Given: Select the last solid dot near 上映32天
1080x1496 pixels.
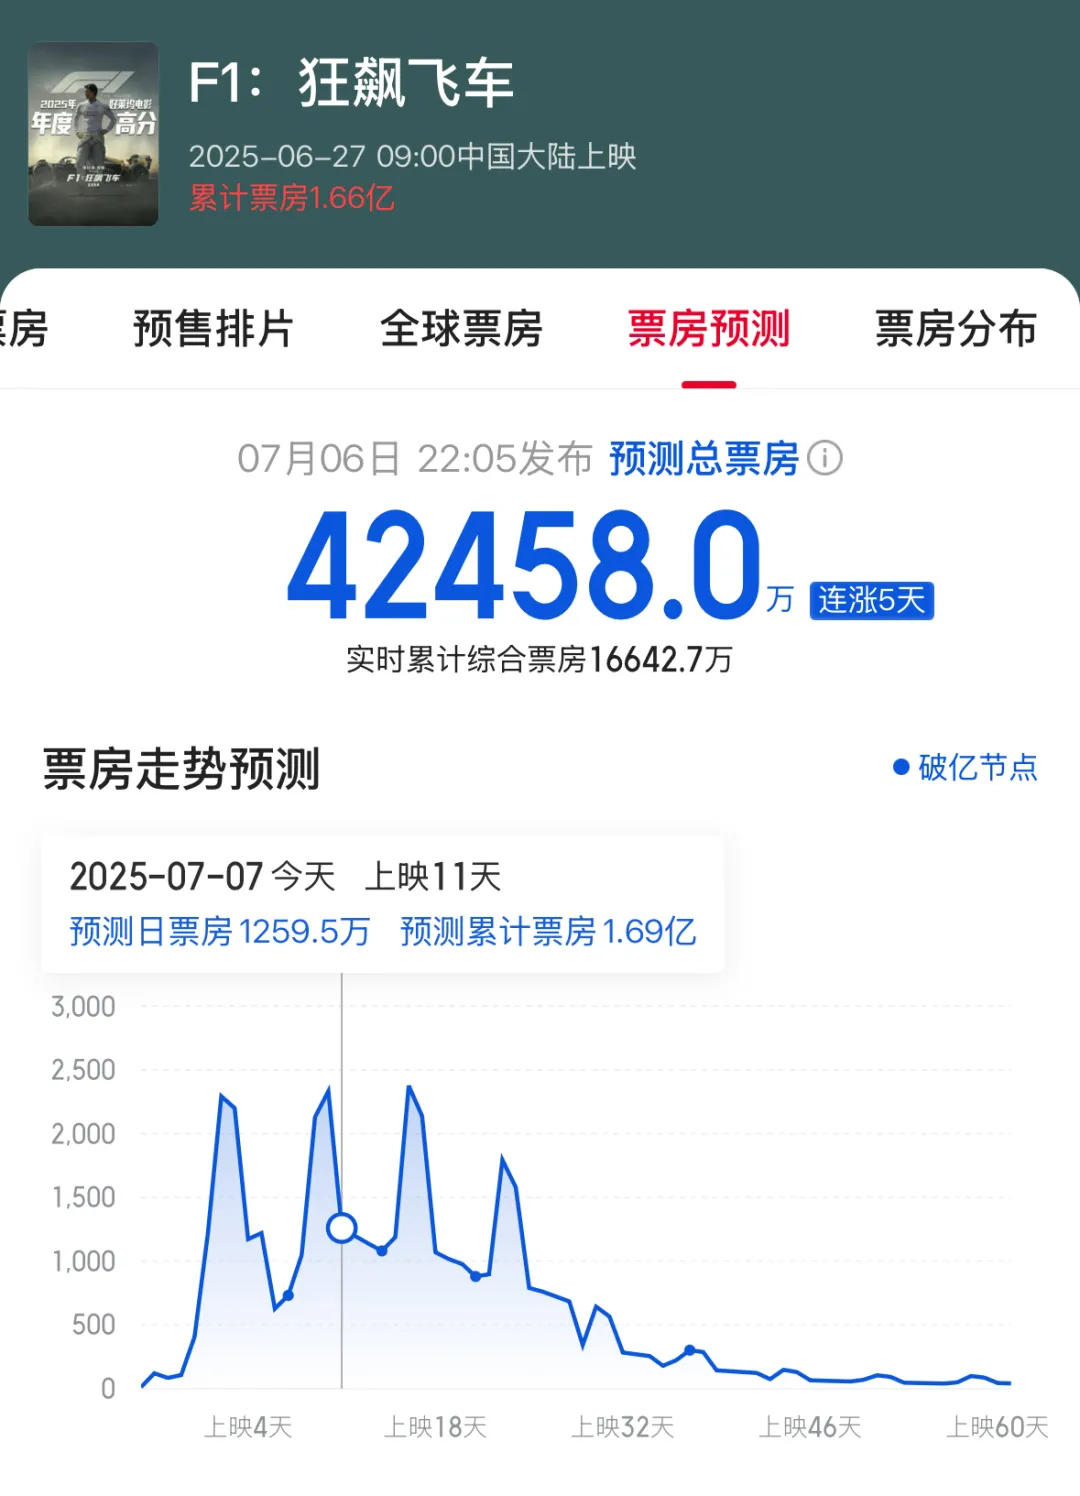Looking at the screenshot, I should tap(689, 1350).
